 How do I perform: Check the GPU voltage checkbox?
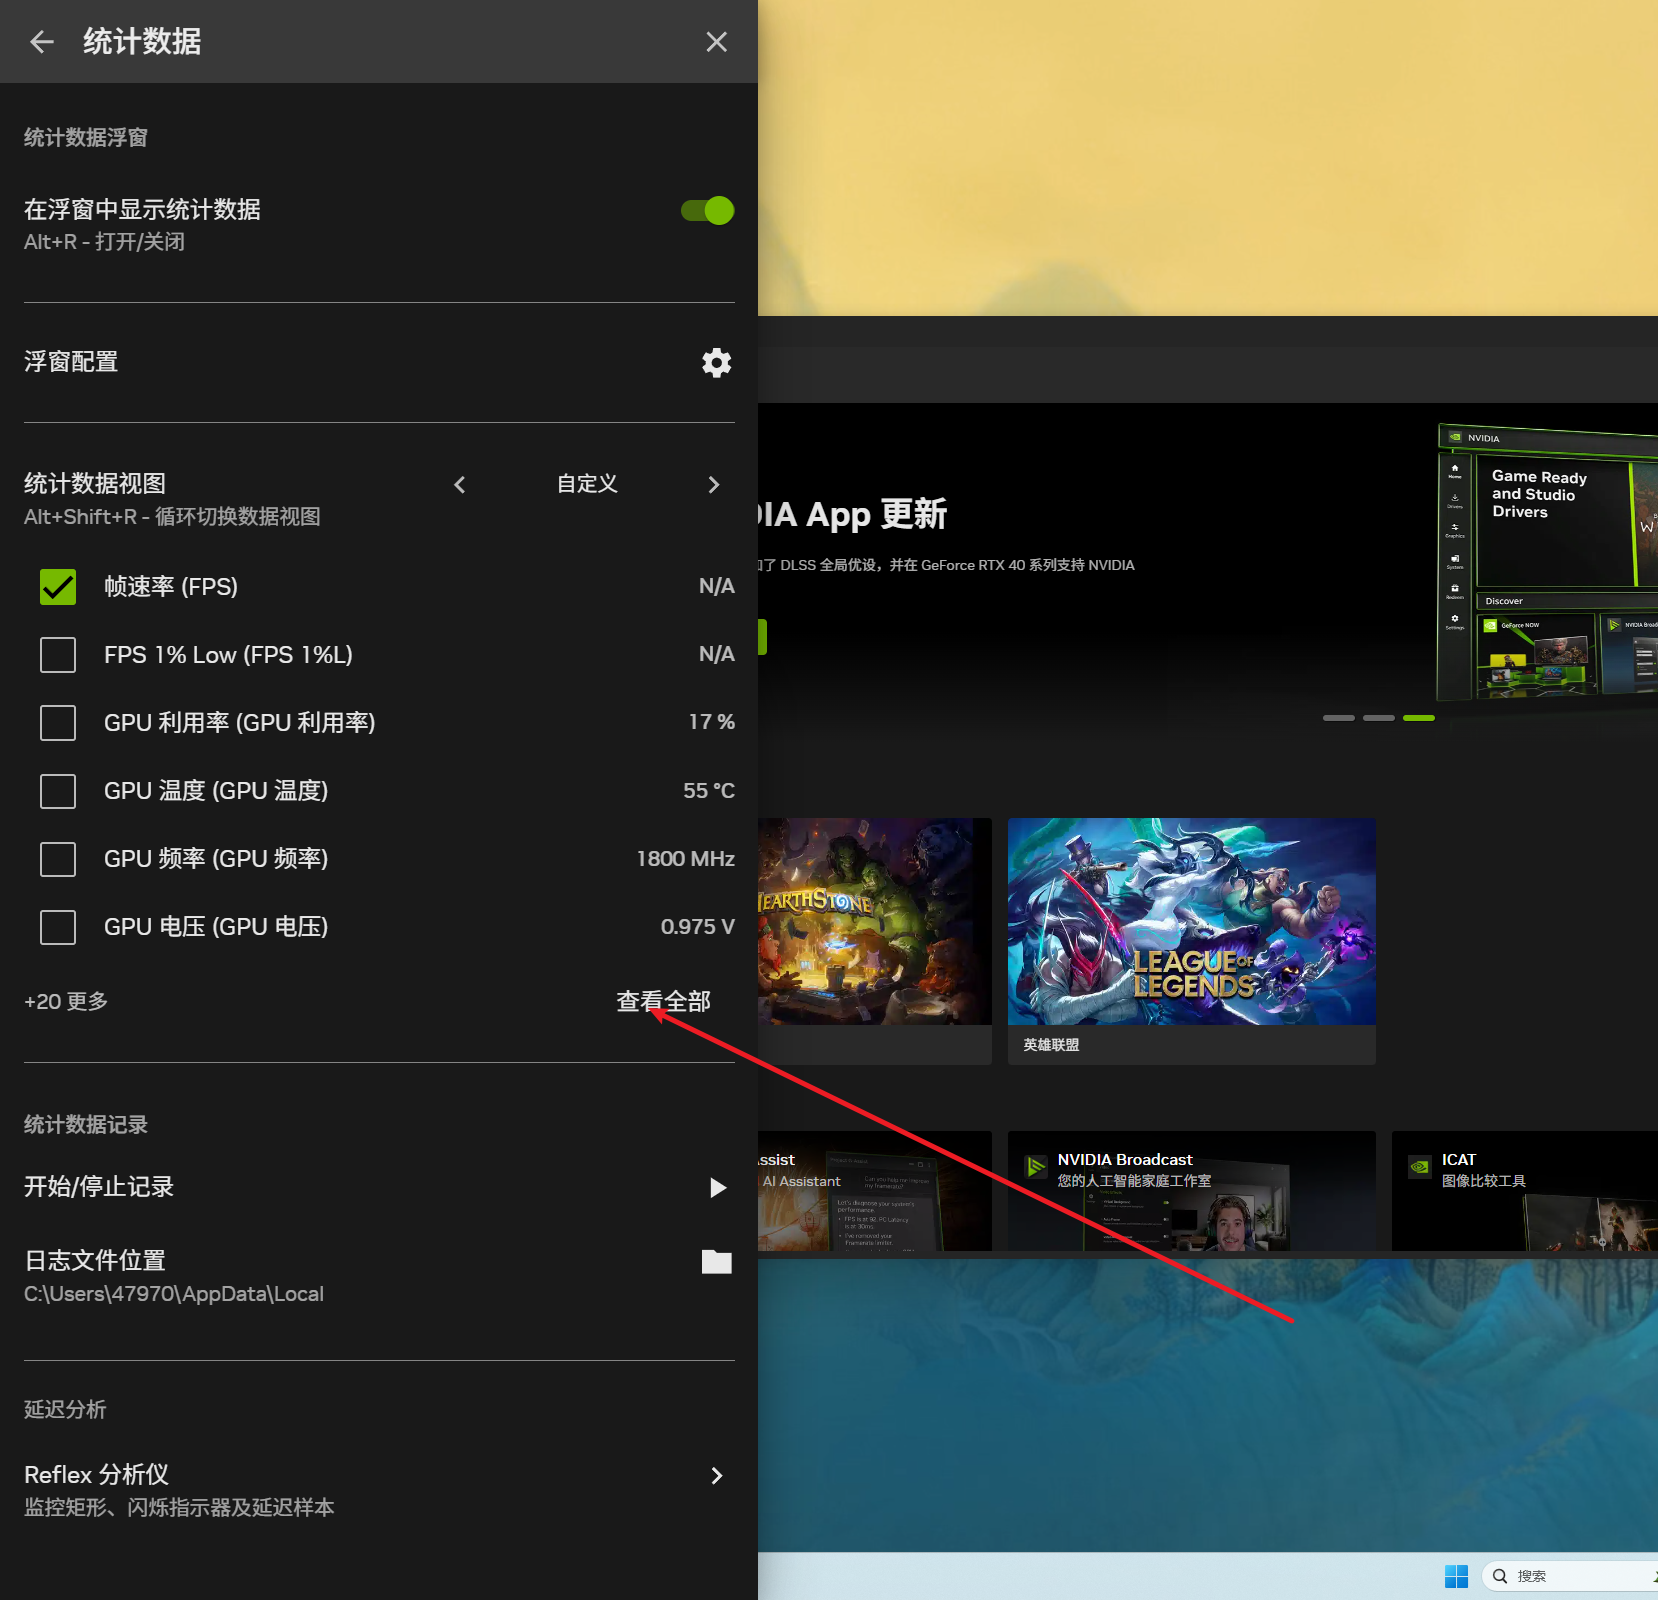pyautogui.click(x=58, y=927)
